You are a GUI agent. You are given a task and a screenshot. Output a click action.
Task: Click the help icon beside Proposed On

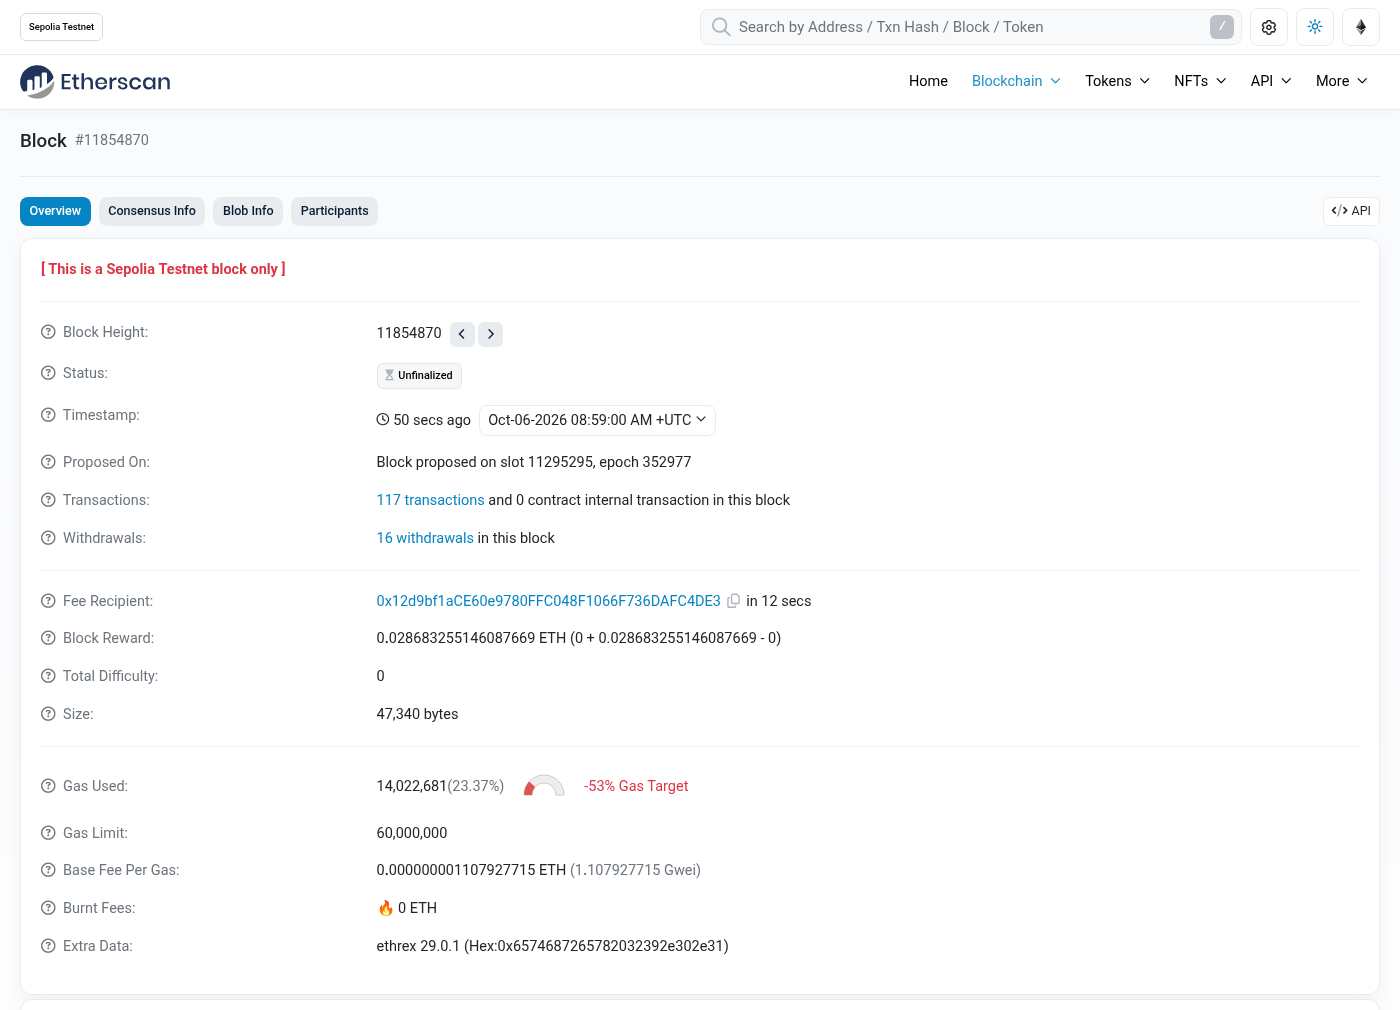click(x=48, y=462)
